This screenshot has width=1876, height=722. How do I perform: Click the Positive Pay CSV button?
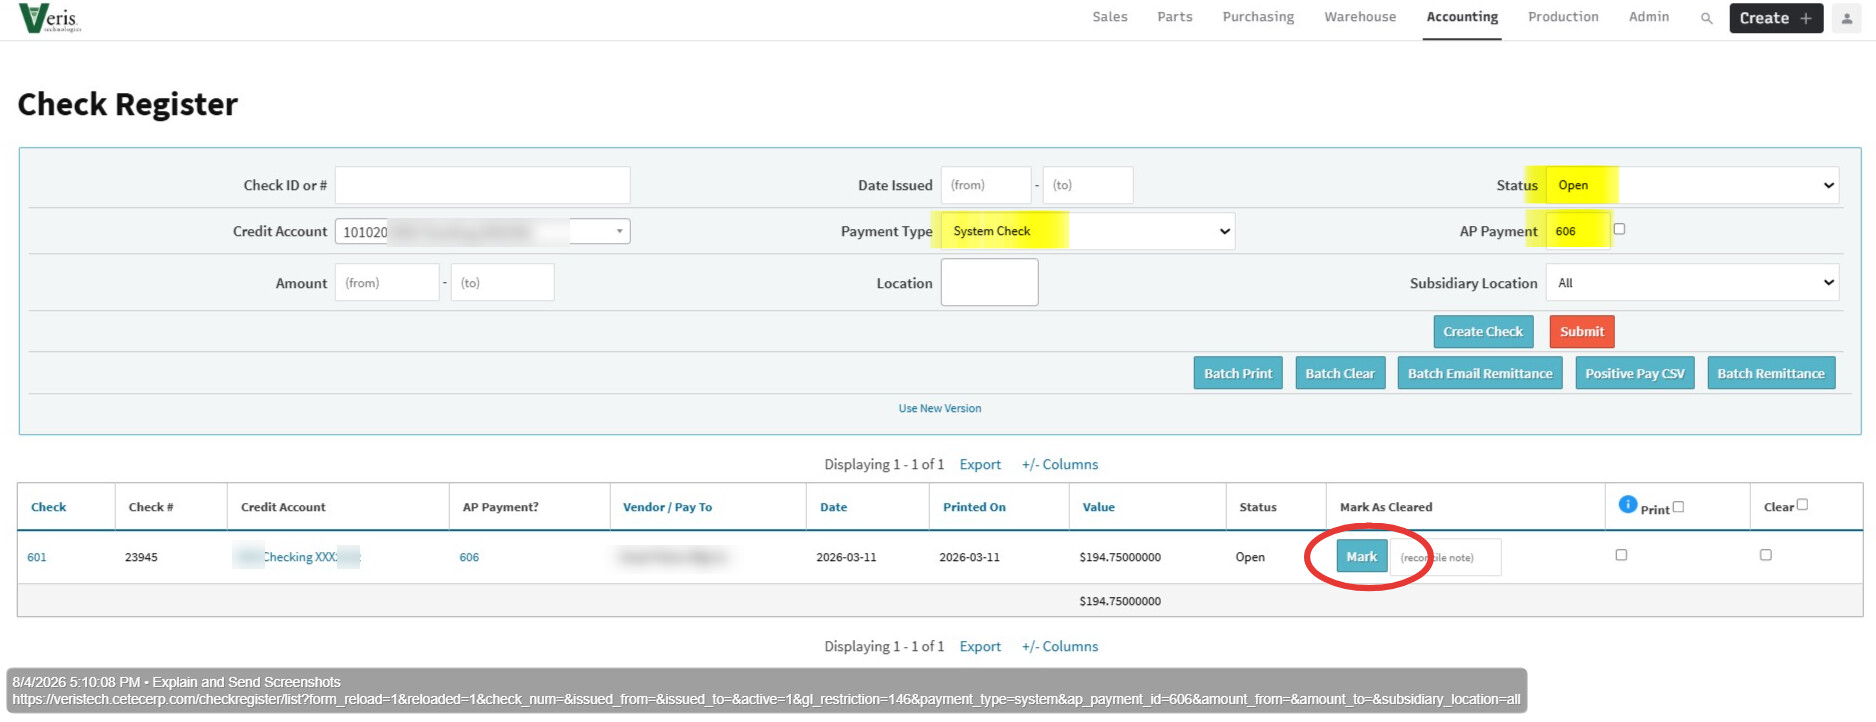point(1635,374)
